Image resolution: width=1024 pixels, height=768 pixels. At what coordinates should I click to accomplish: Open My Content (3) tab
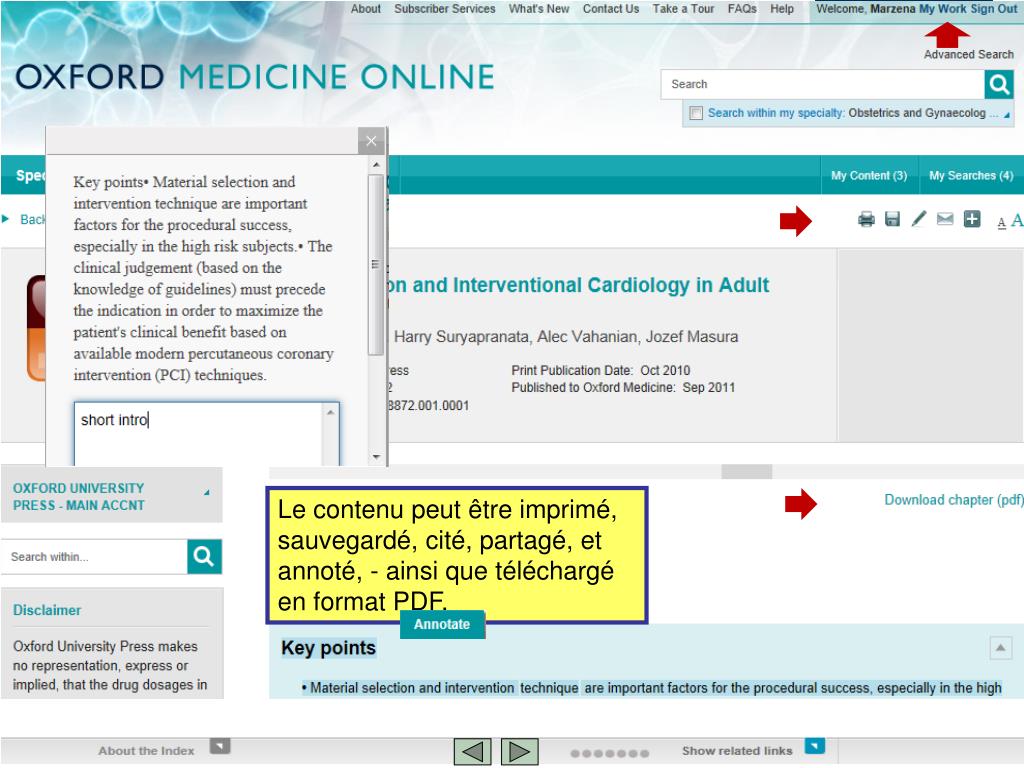(869, 175)
